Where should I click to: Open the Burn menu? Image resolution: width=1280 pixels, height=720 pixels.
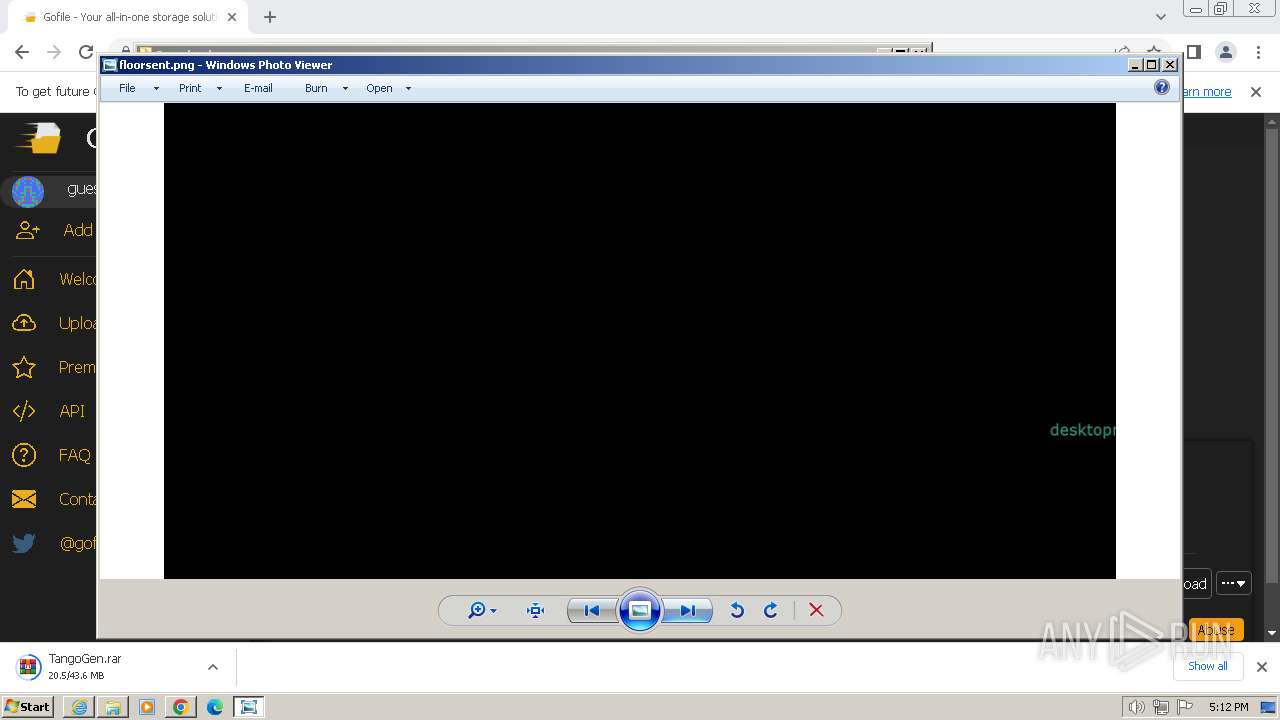click(316, 88)
